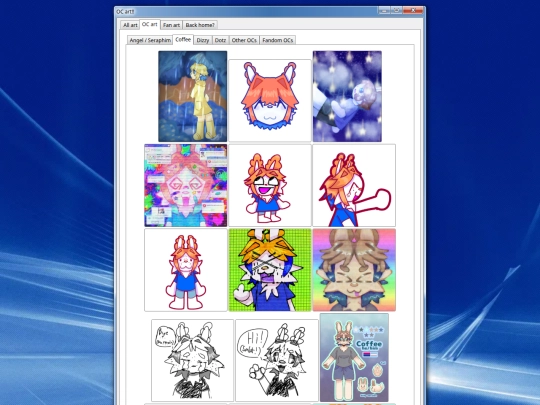Open the orange-haired head icon artwork
This screenshot has height=405, width=540.
tap(270, 100)
